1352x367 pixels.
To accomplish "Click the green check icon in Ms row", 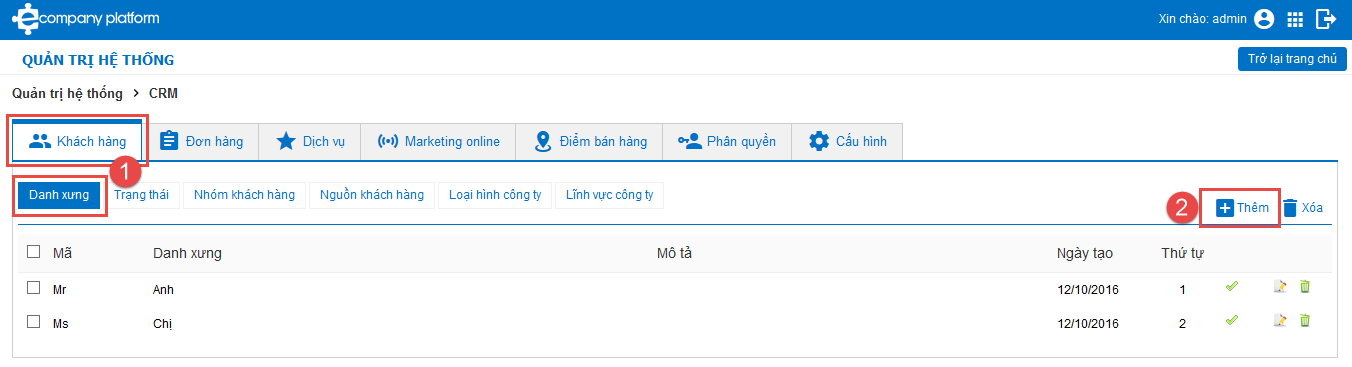I will pyautogui.click(x=1232, y=320).
